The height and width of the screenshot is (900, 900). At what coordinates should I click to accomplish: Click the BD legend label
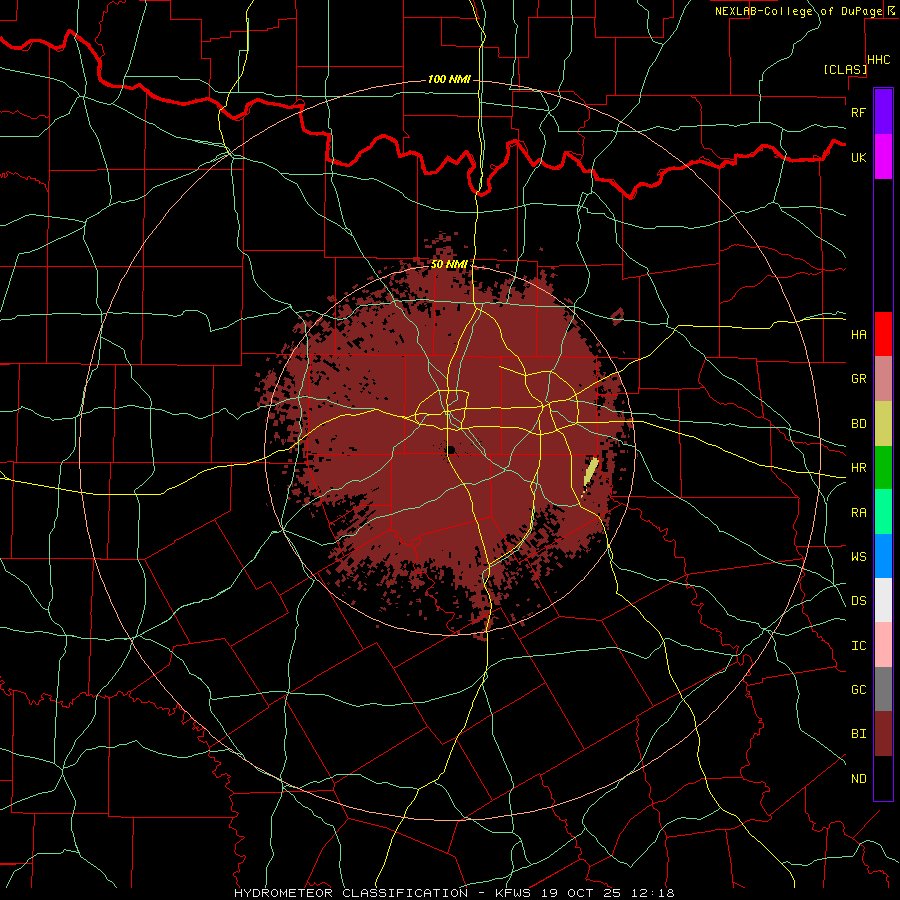click(x=858, y=424)
